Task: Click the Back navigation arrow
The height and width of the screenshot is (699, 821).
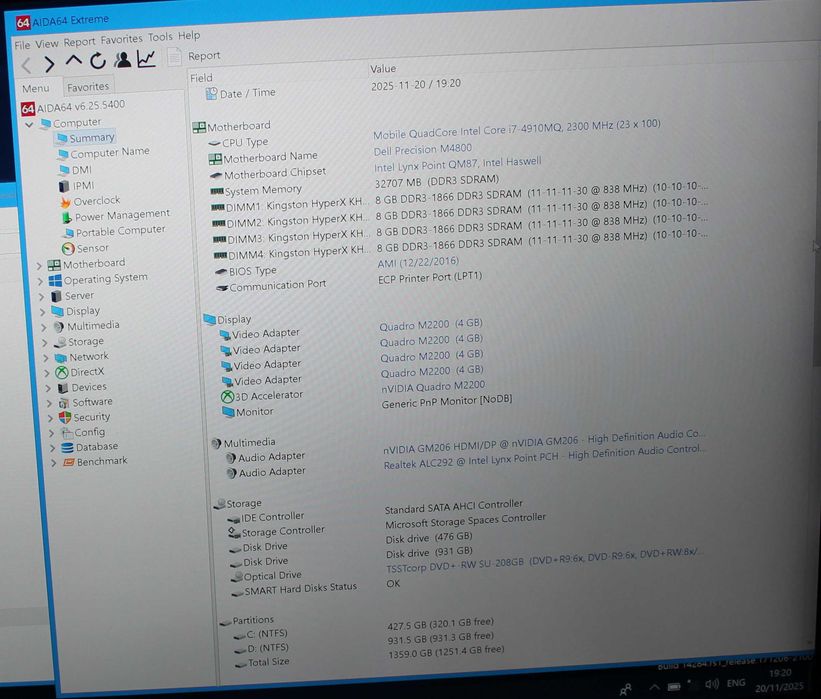Action: (x=27, y=65)
